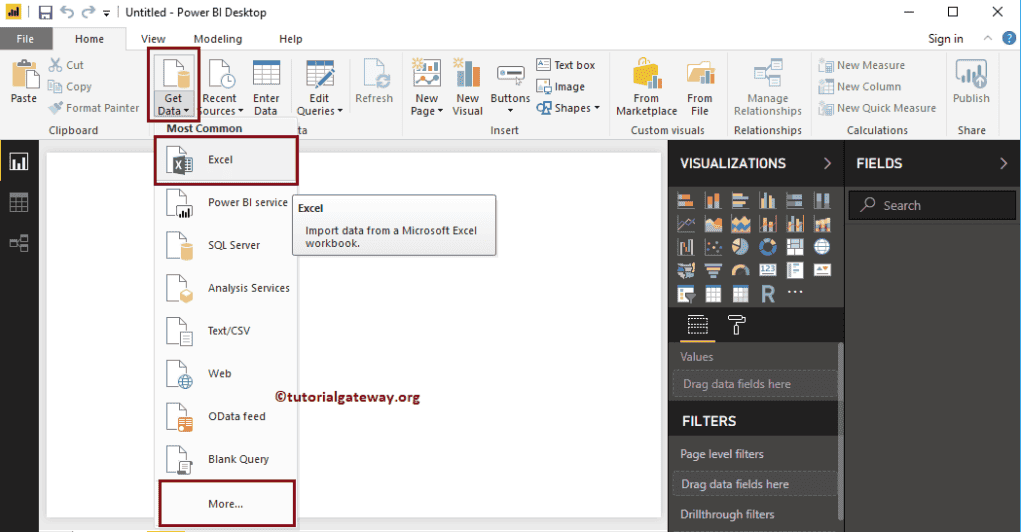Image resolution: width=1021 pixels, height=532 pixels.
Task: Open the Shapes dropdown
Action: coord(568,108)
